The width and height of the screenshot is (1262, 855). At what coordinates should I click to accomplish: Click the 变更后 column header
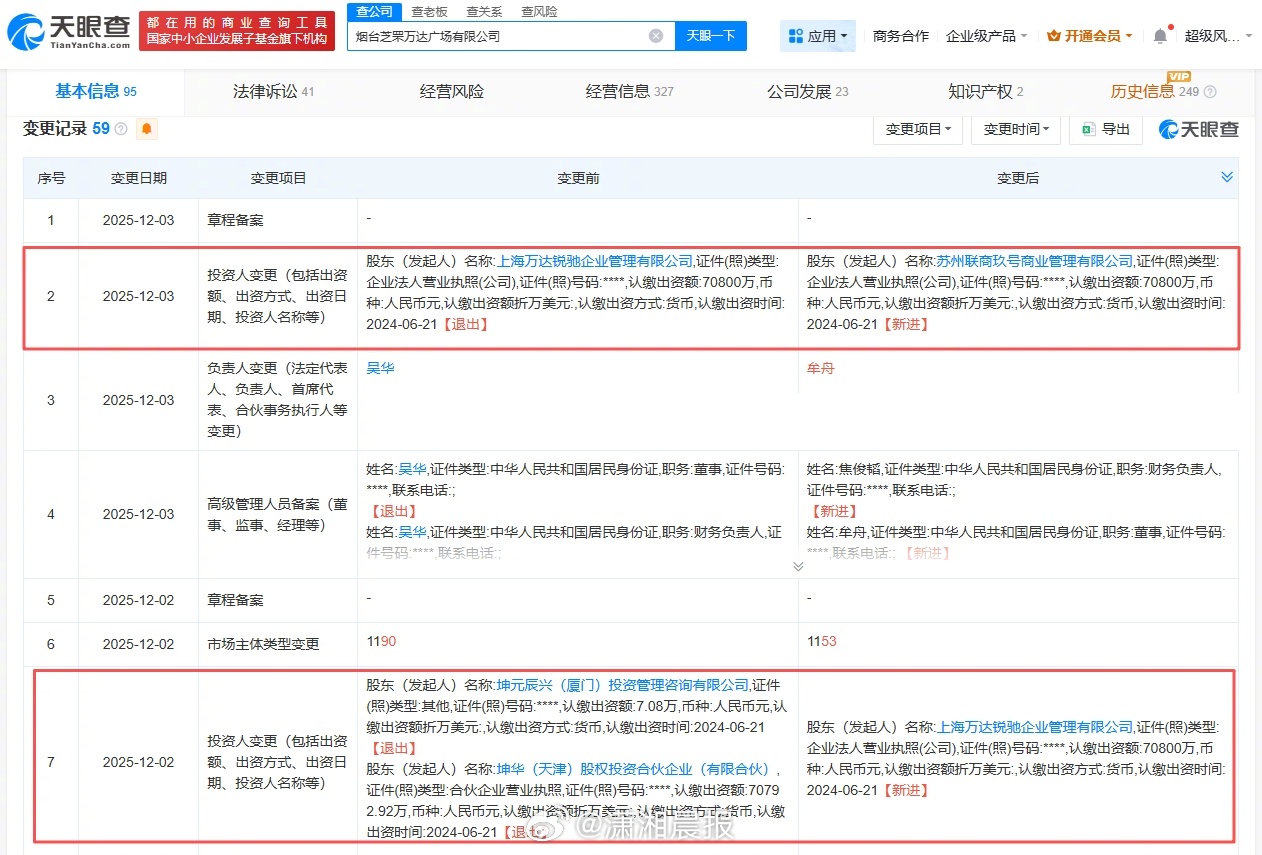[x=1018, y=178]
